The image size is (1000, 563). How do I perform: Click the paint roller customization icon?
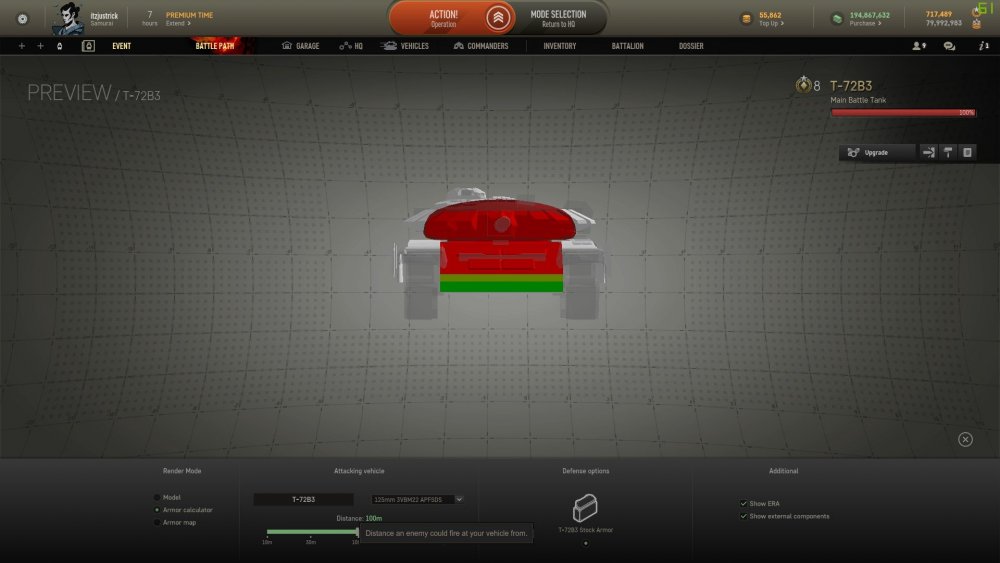click(948, 152)
